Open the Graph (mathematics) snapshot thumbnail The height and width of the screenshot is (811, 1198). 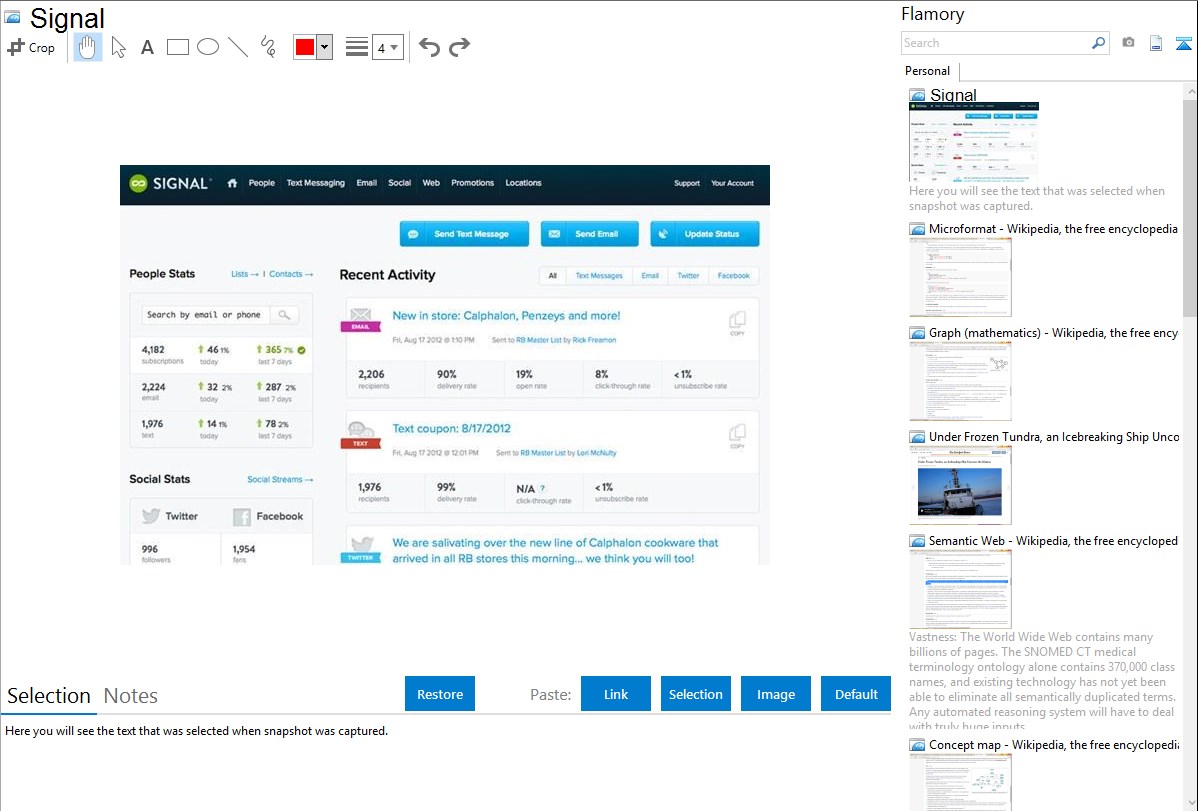pos(960,381)
